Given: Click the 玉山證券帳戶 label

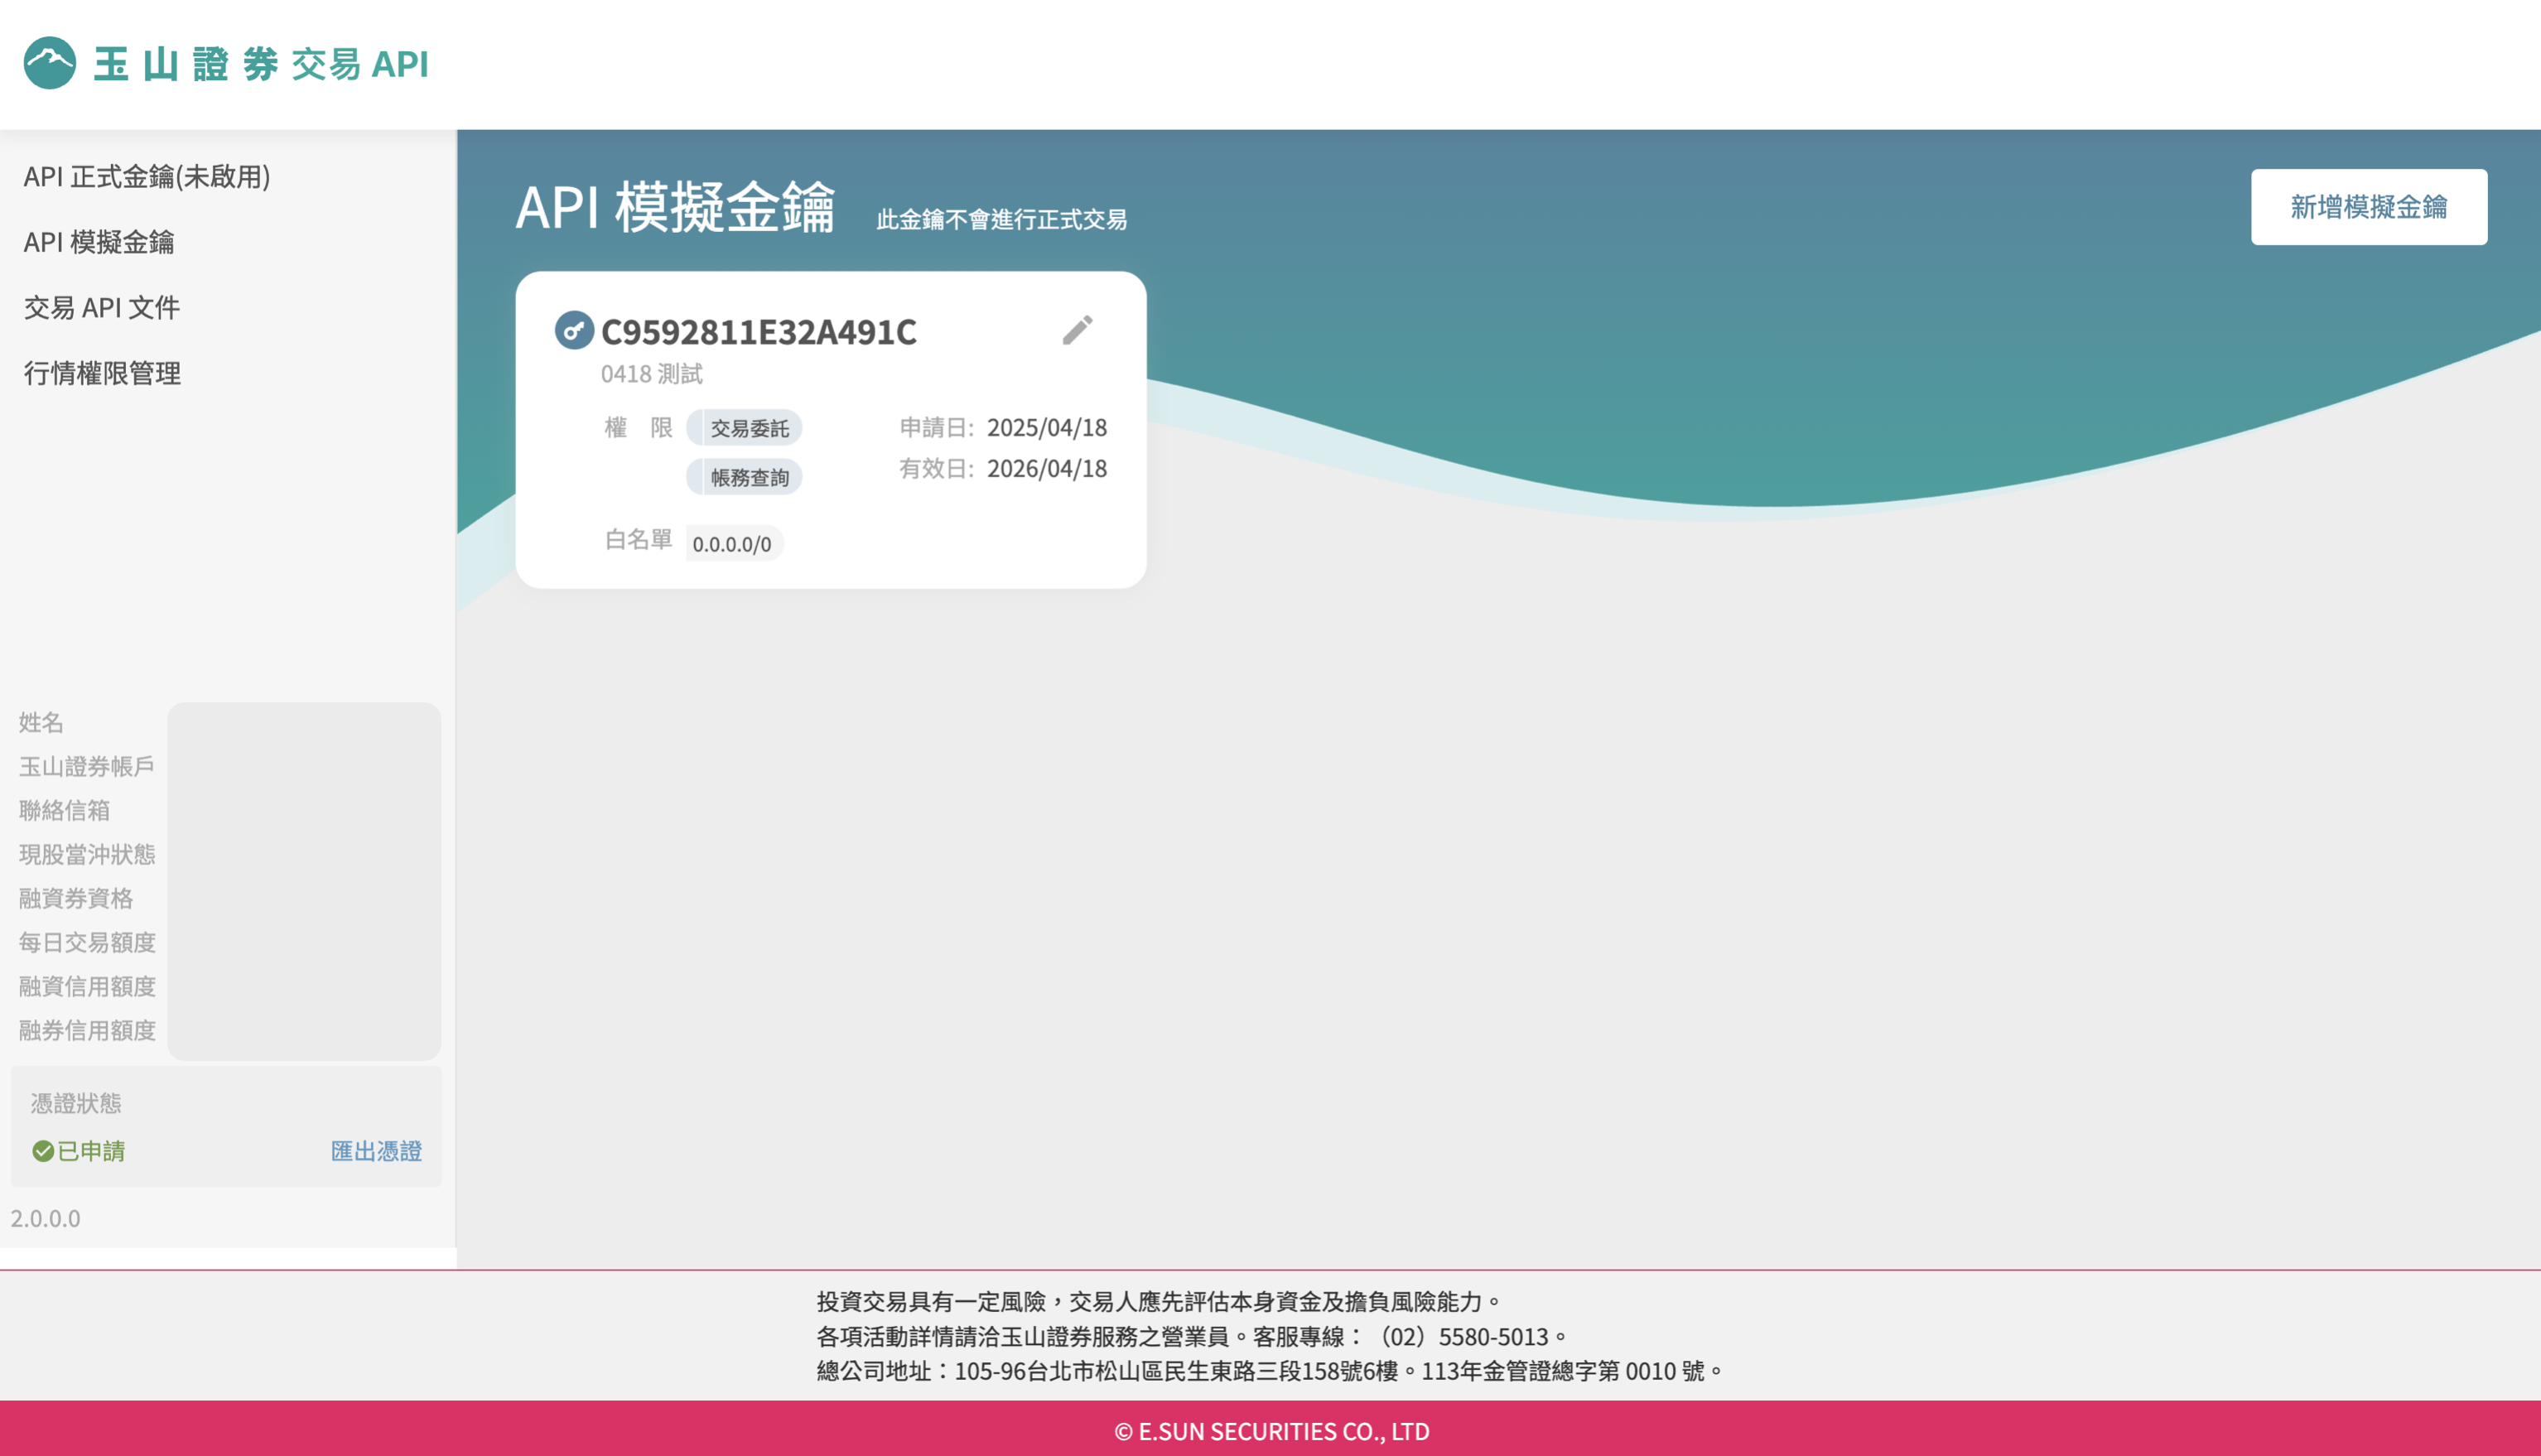Looking at the screenshot, I should click(87, 766).
